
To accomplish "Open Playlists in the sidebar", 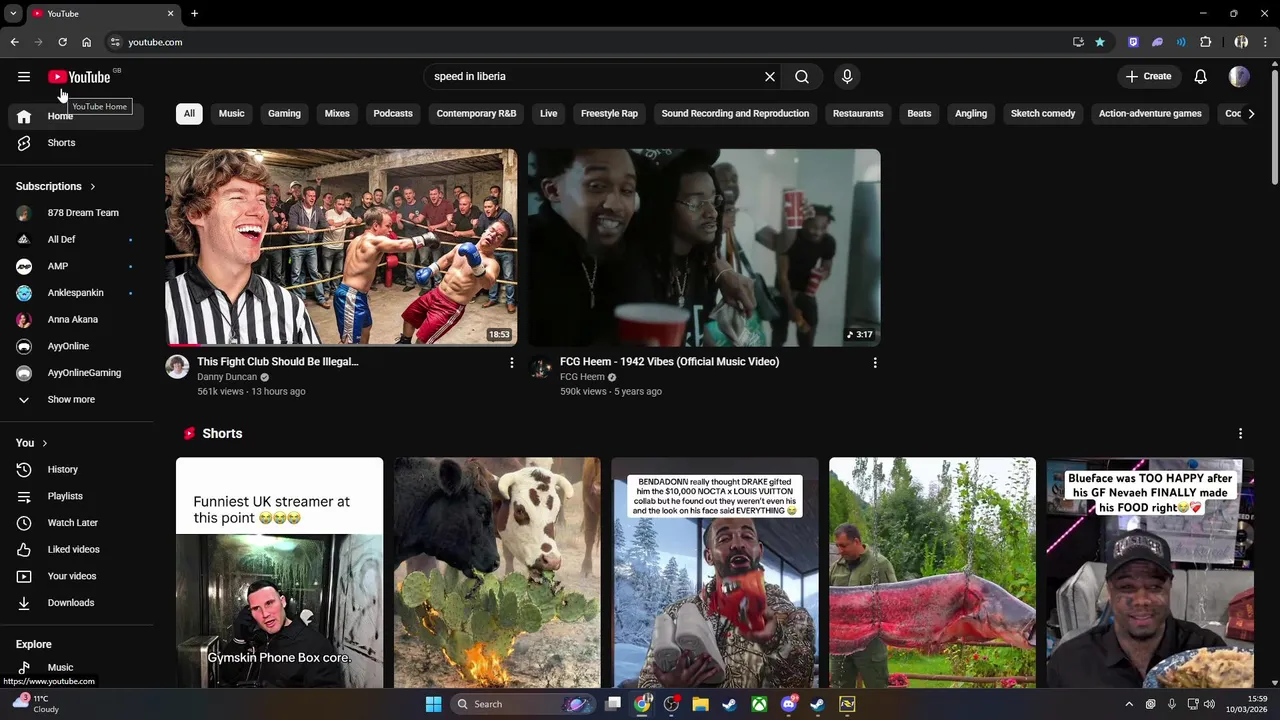I will coord(77,496).
